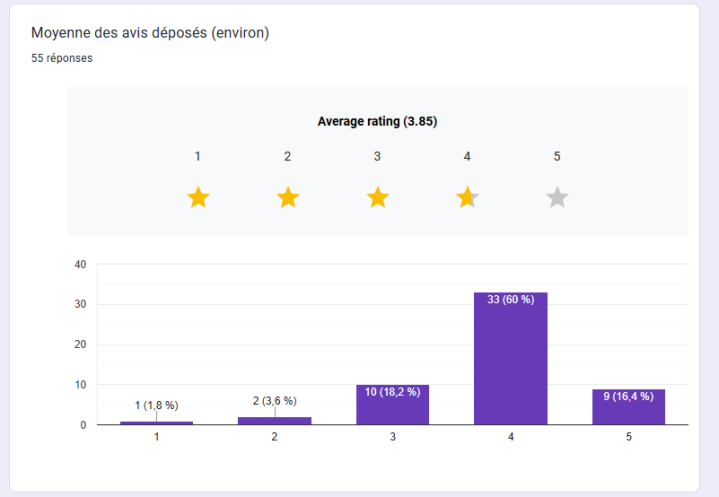The height and width of the screenshot is (497, 719).
Task: Click the '2 (3,6 %)' data label
Action: [274, 401]
